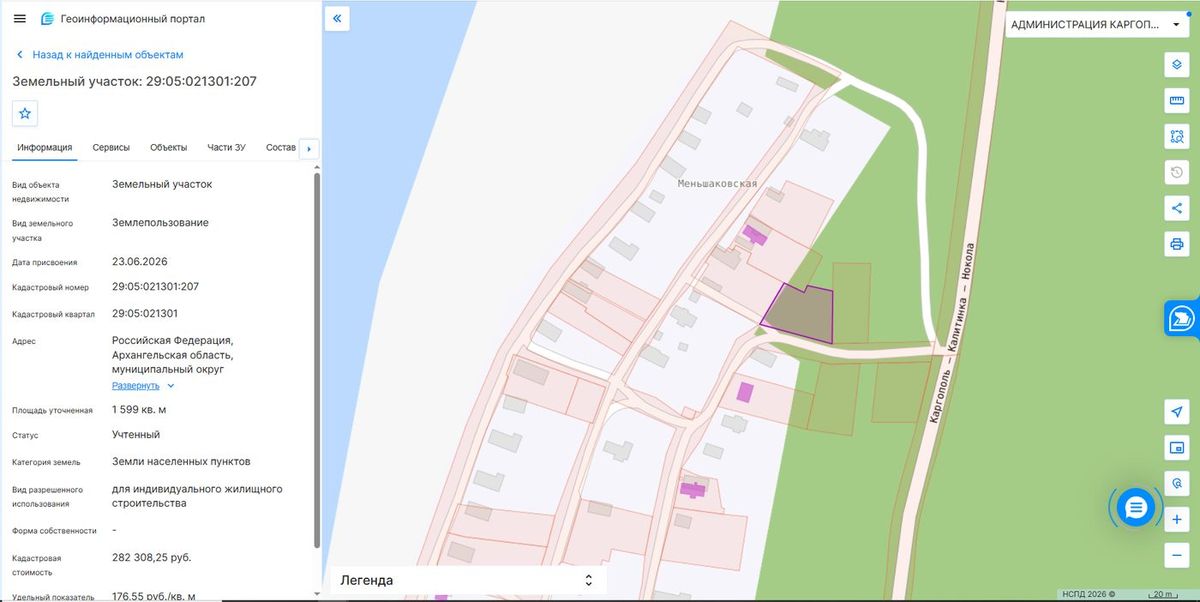The height and width of the screenshot is (602, 1200).
Task: Click the target search icon above zoom controls
Action: point(1177,483)
